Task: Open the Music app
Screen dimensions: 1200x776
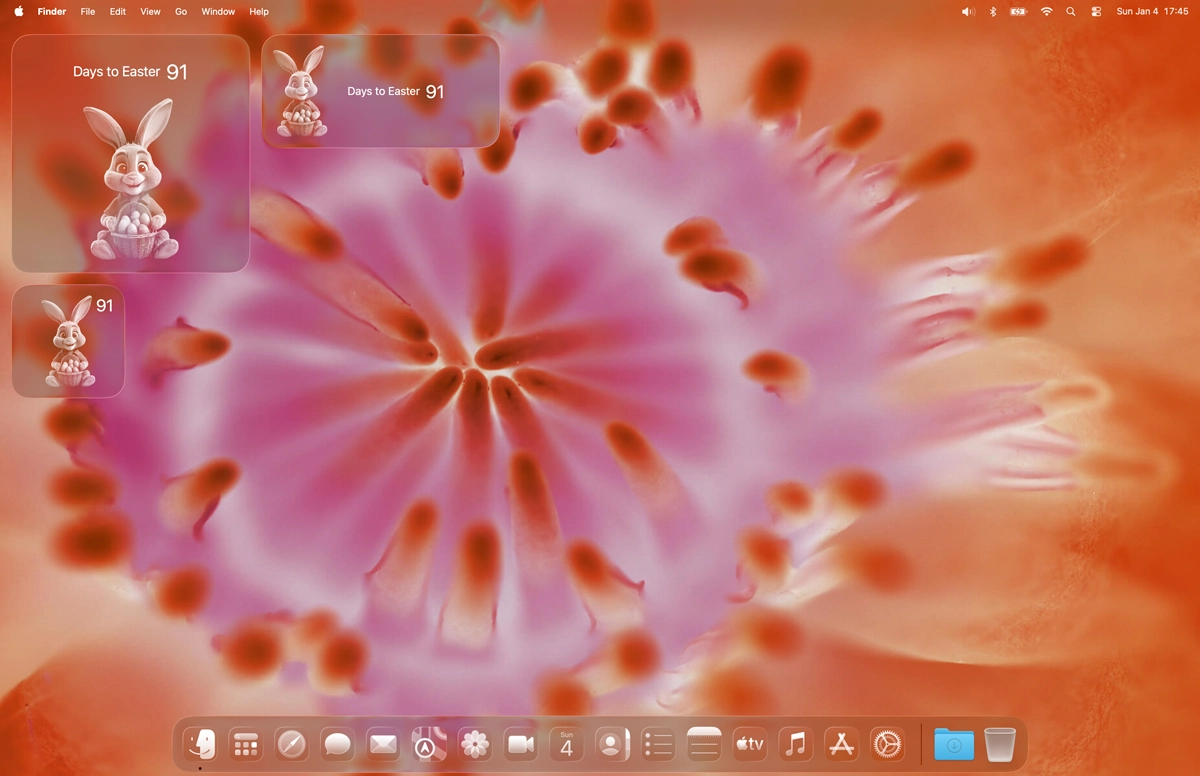Action: [x=795, y=744]
